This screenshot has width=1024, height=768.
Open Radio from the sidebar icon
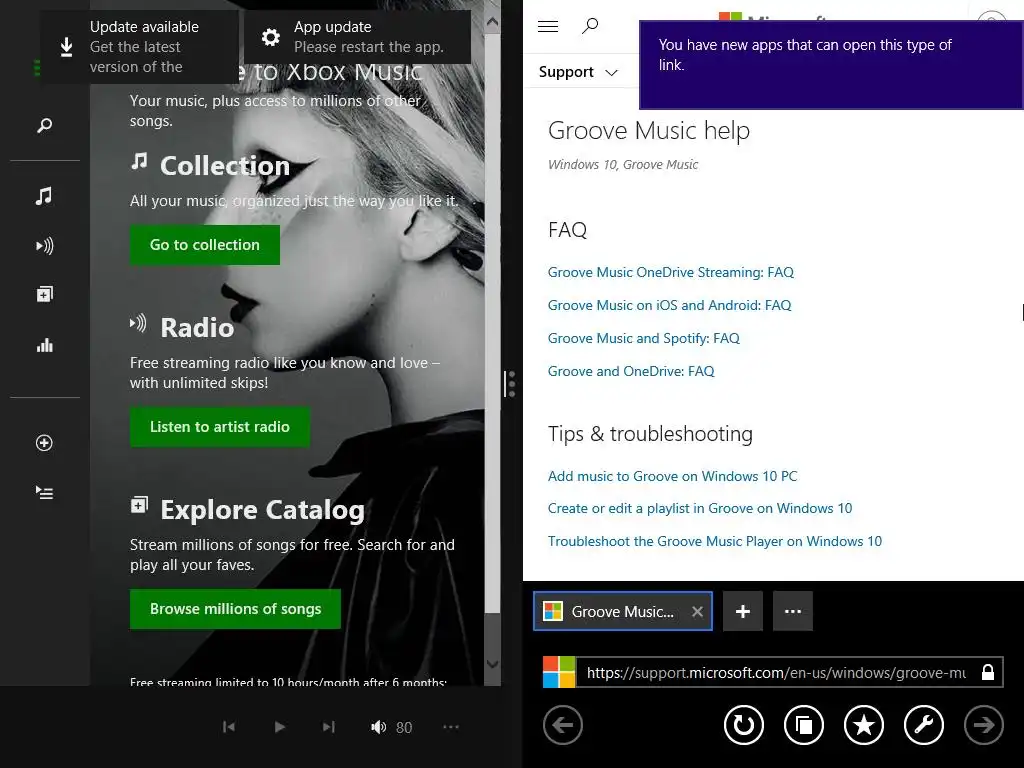(x=44, y=246)
